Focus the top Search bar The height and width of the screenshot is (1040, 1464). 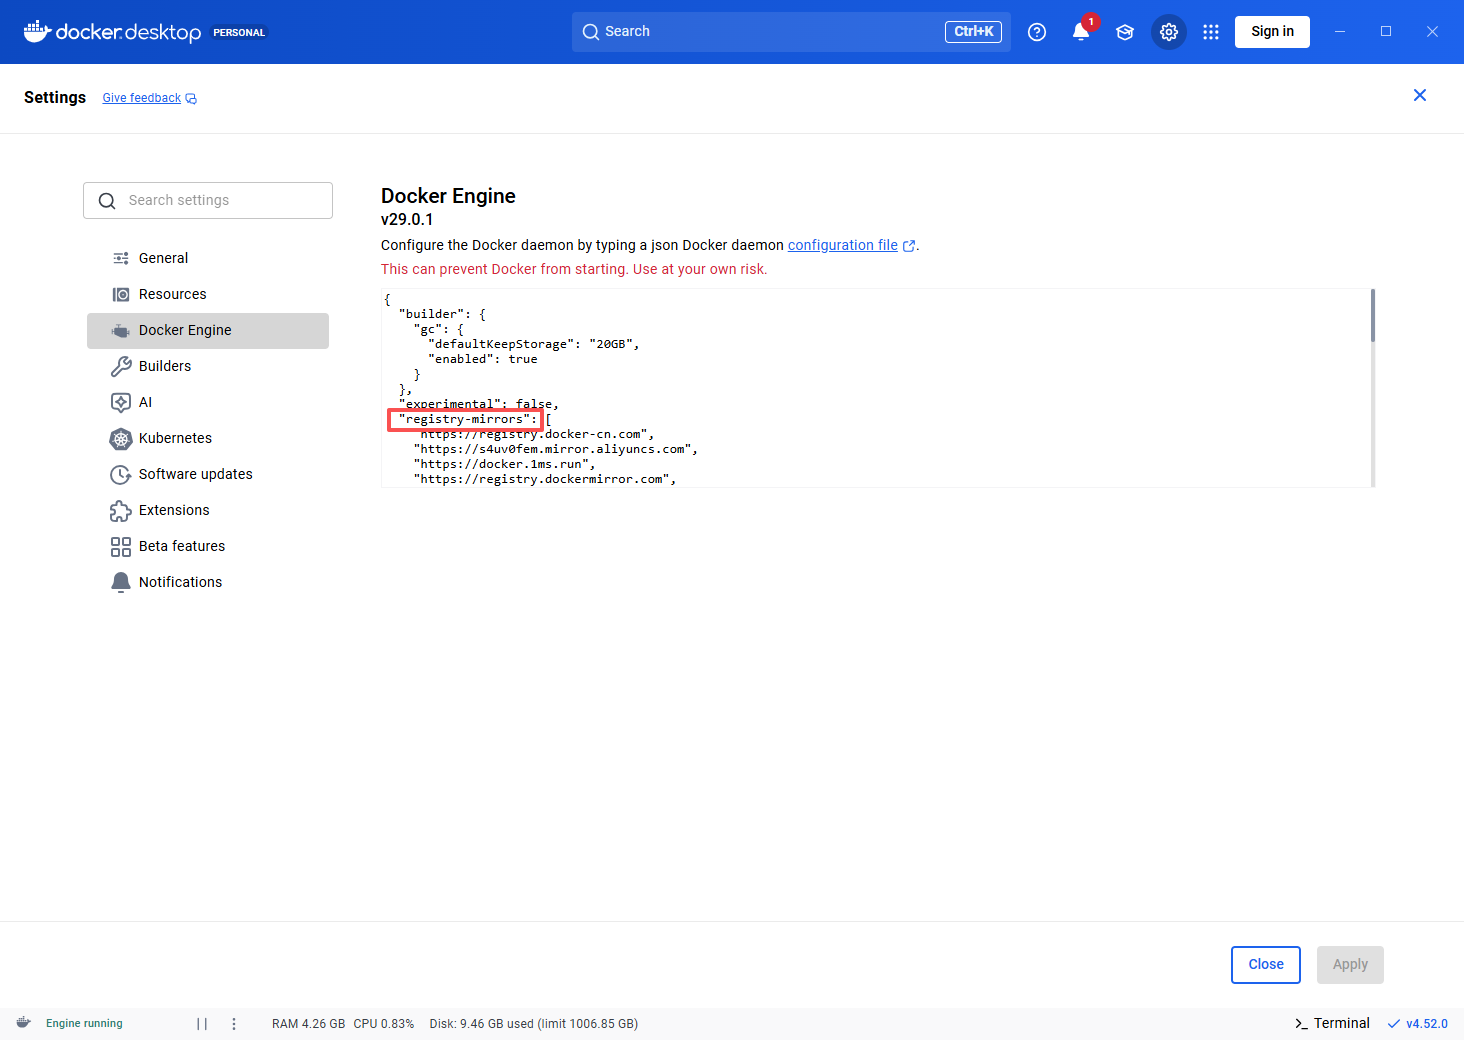(791, 32)
